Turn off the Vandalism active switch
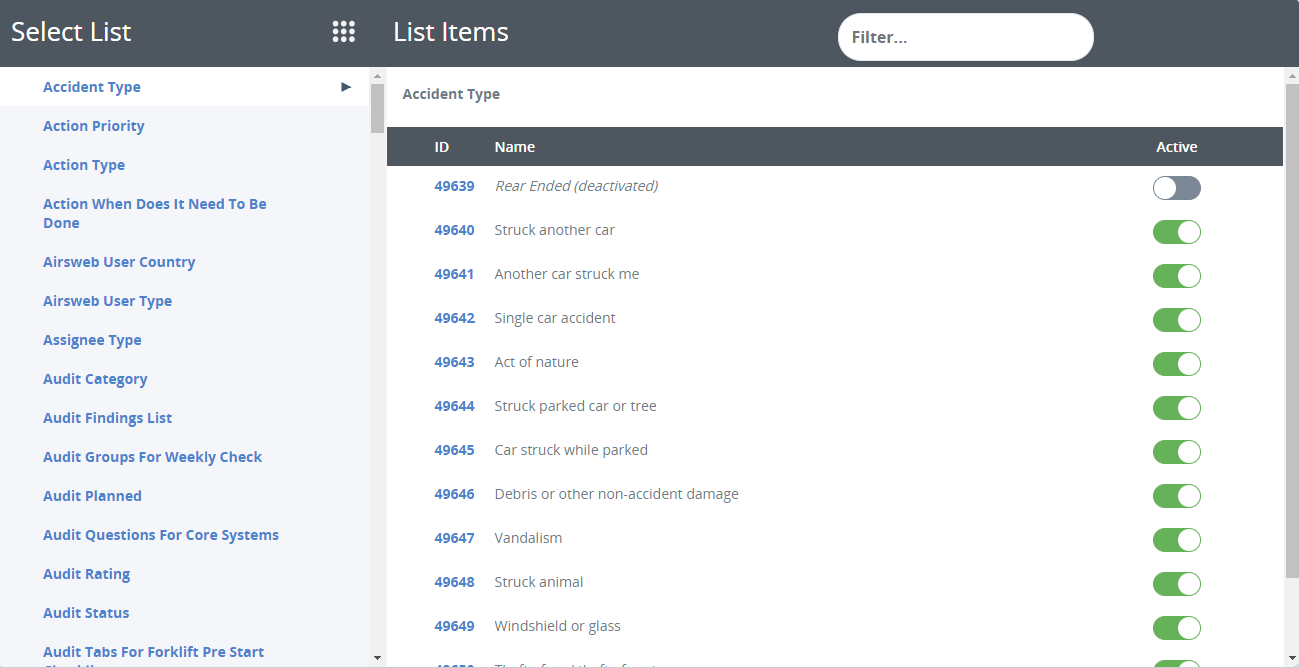This screenshot has width=1299, height=668. tap(1176, 540)
